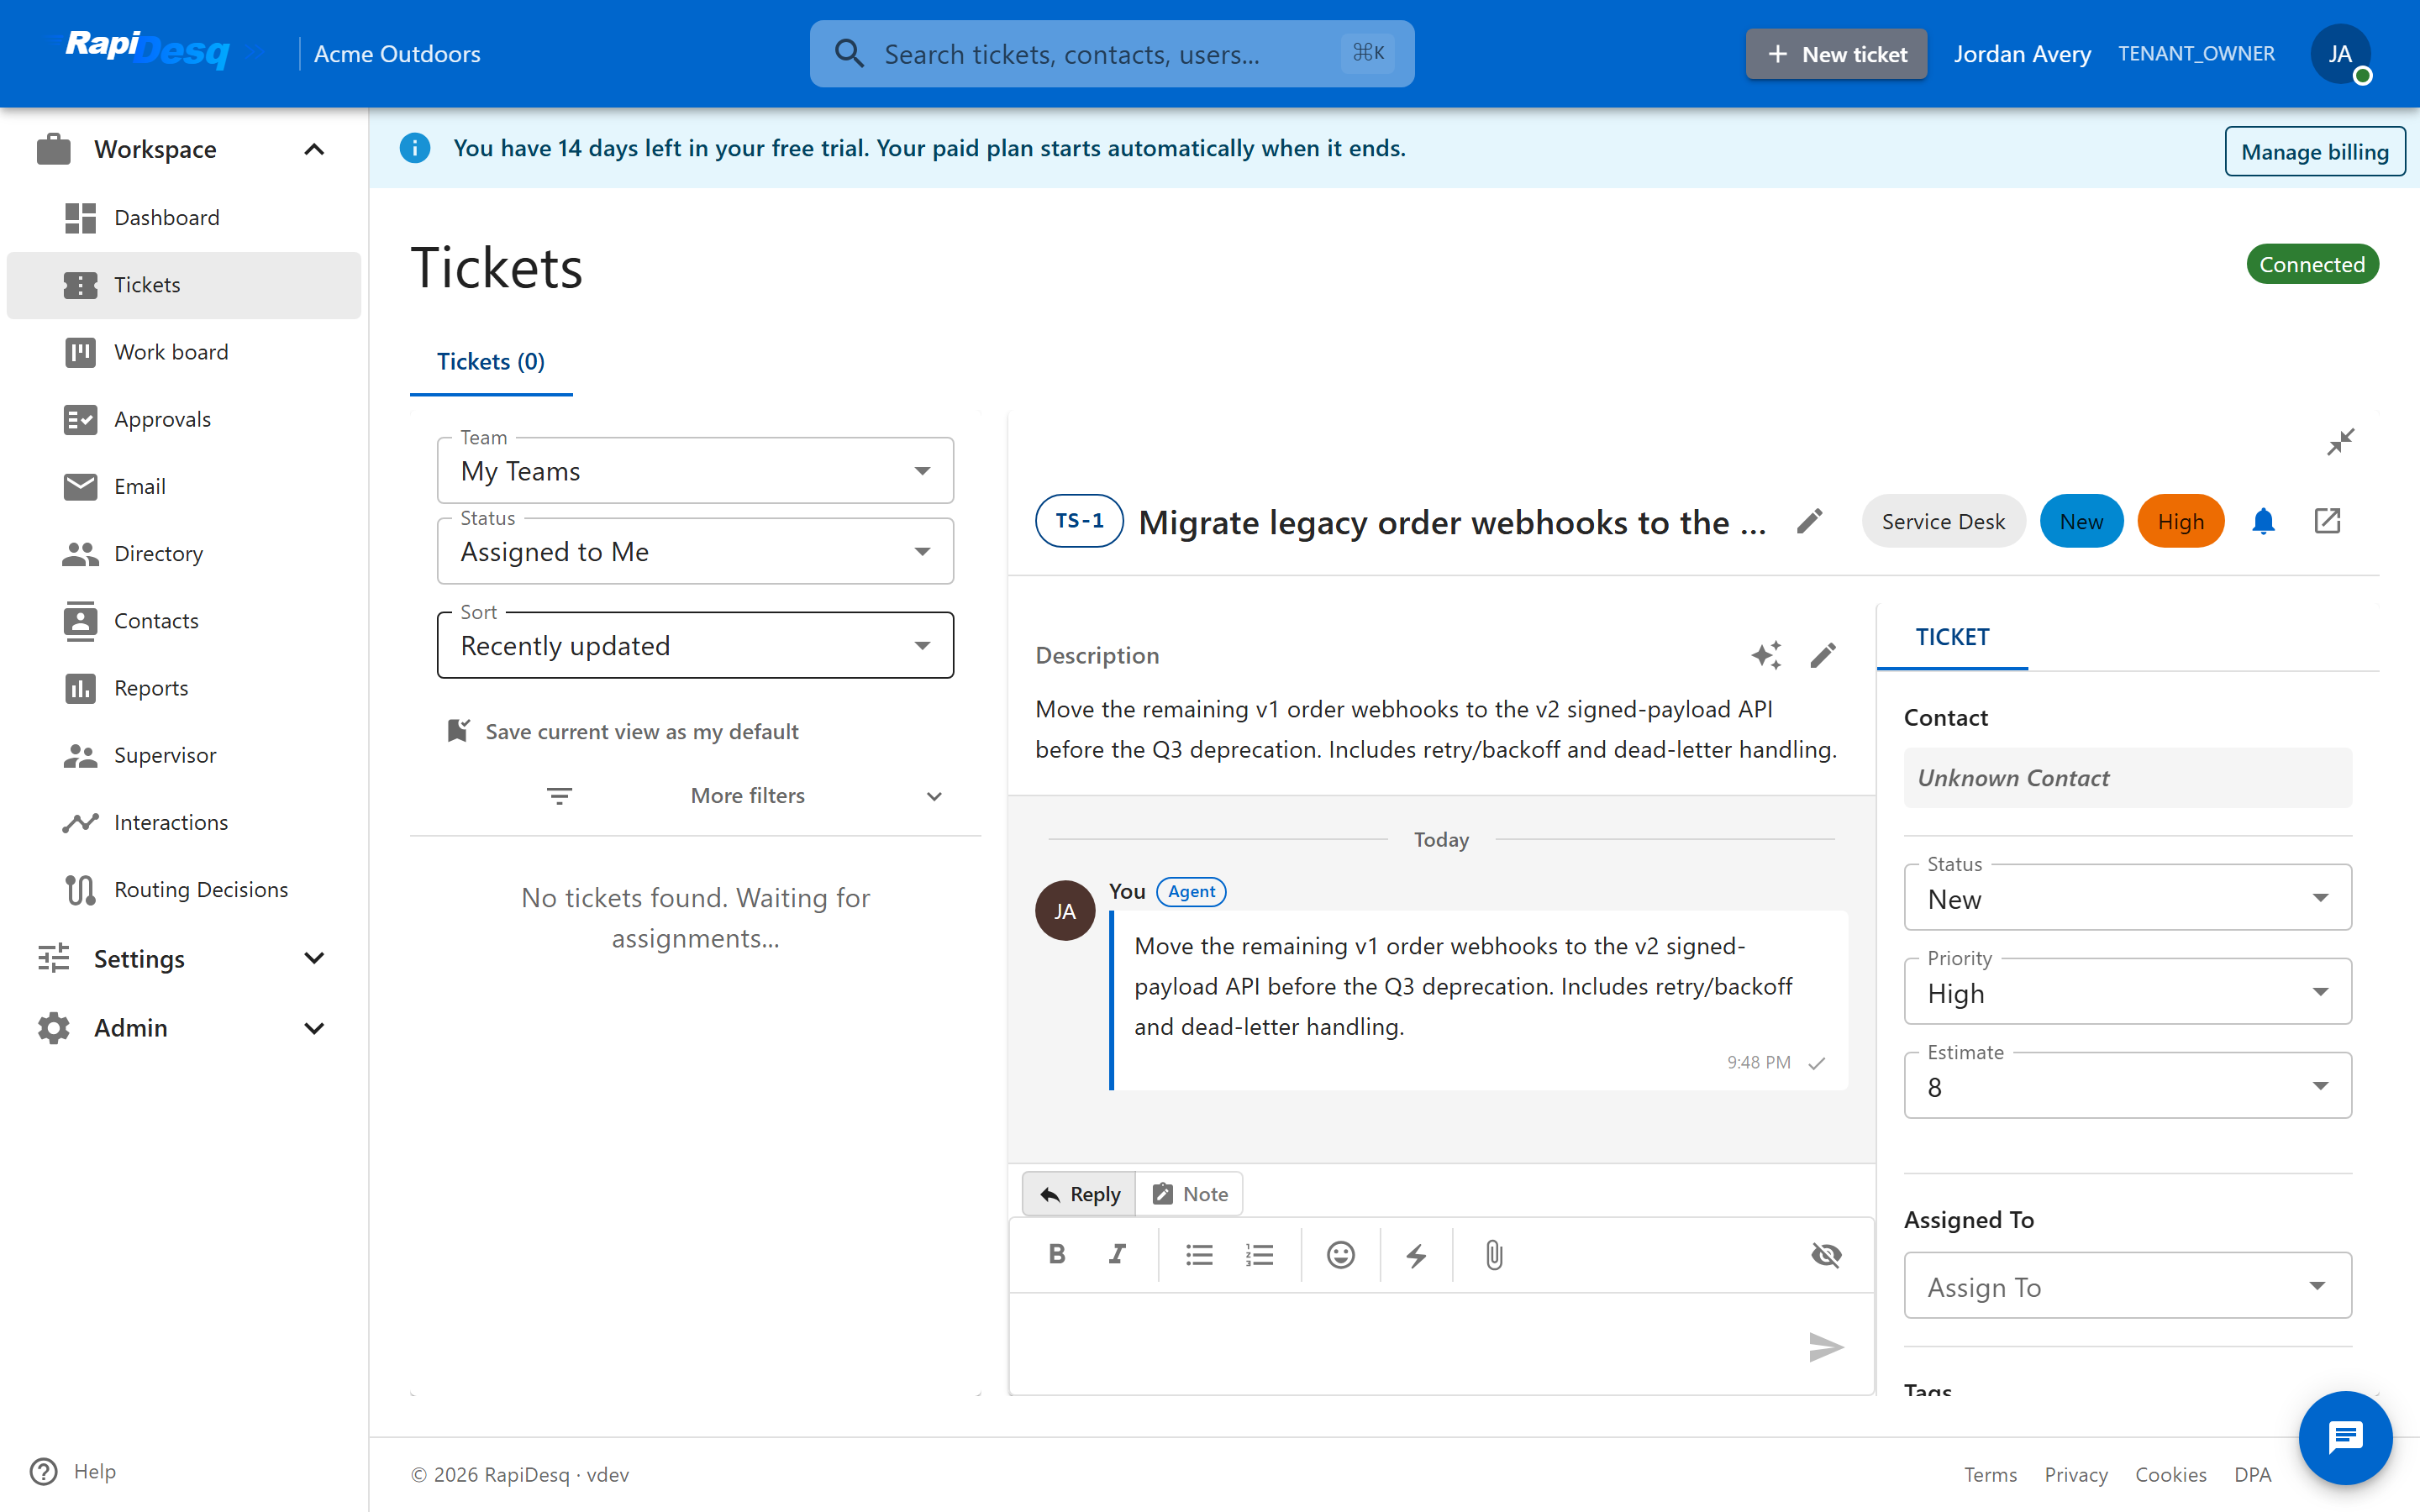Collapse the Workspace section in the sidebar

[x=184, y=149]
